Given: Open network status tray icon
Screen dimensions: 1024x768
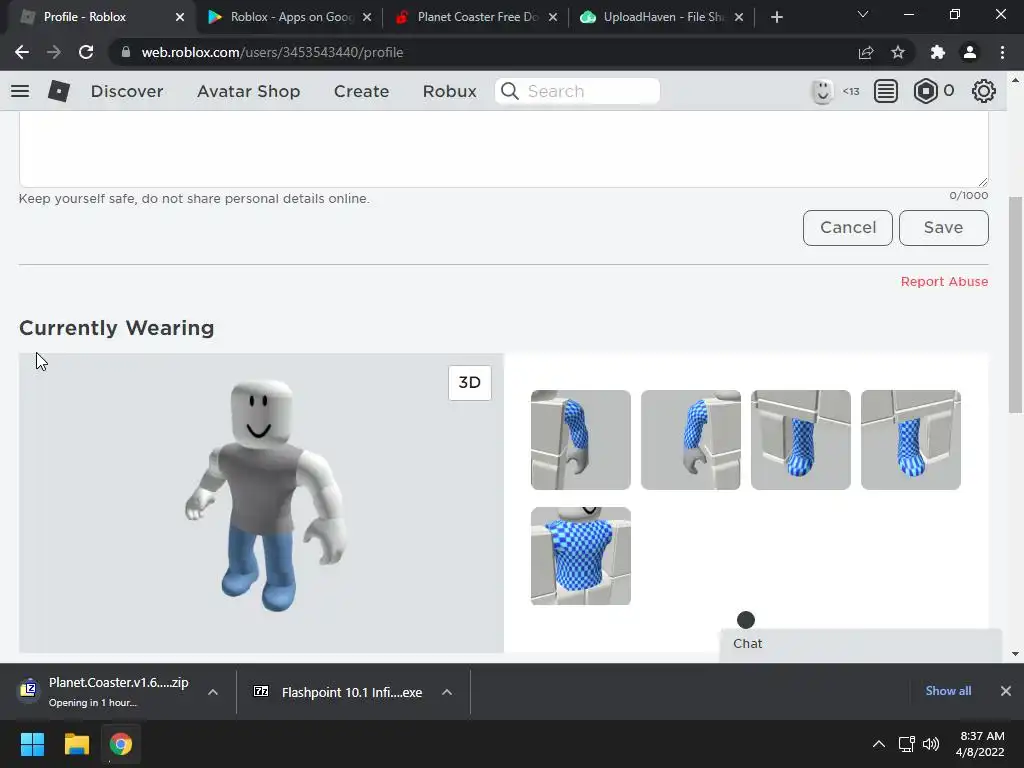Looking at the screenshot, I should click(x=906, y=744).
